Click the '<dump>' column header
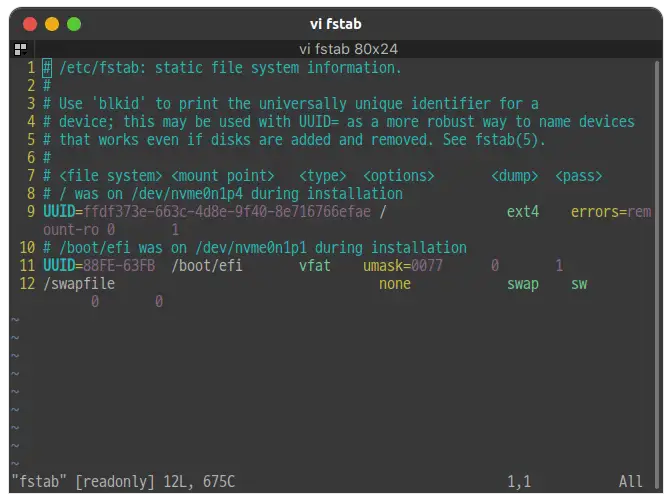672x502 pixels. (x=514, y=176)
